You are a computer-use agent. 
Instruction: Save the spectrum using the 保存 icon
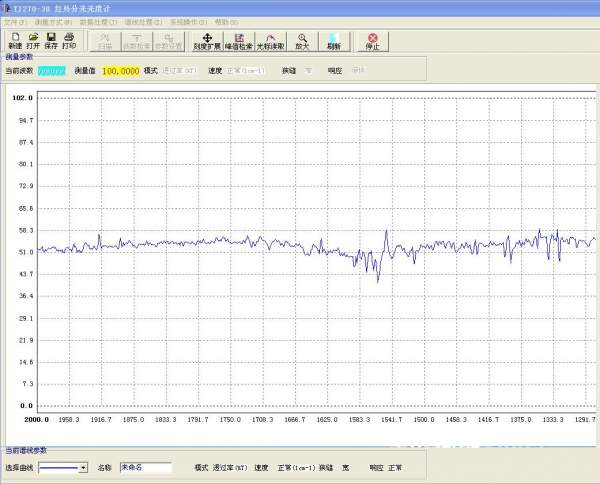51,41
